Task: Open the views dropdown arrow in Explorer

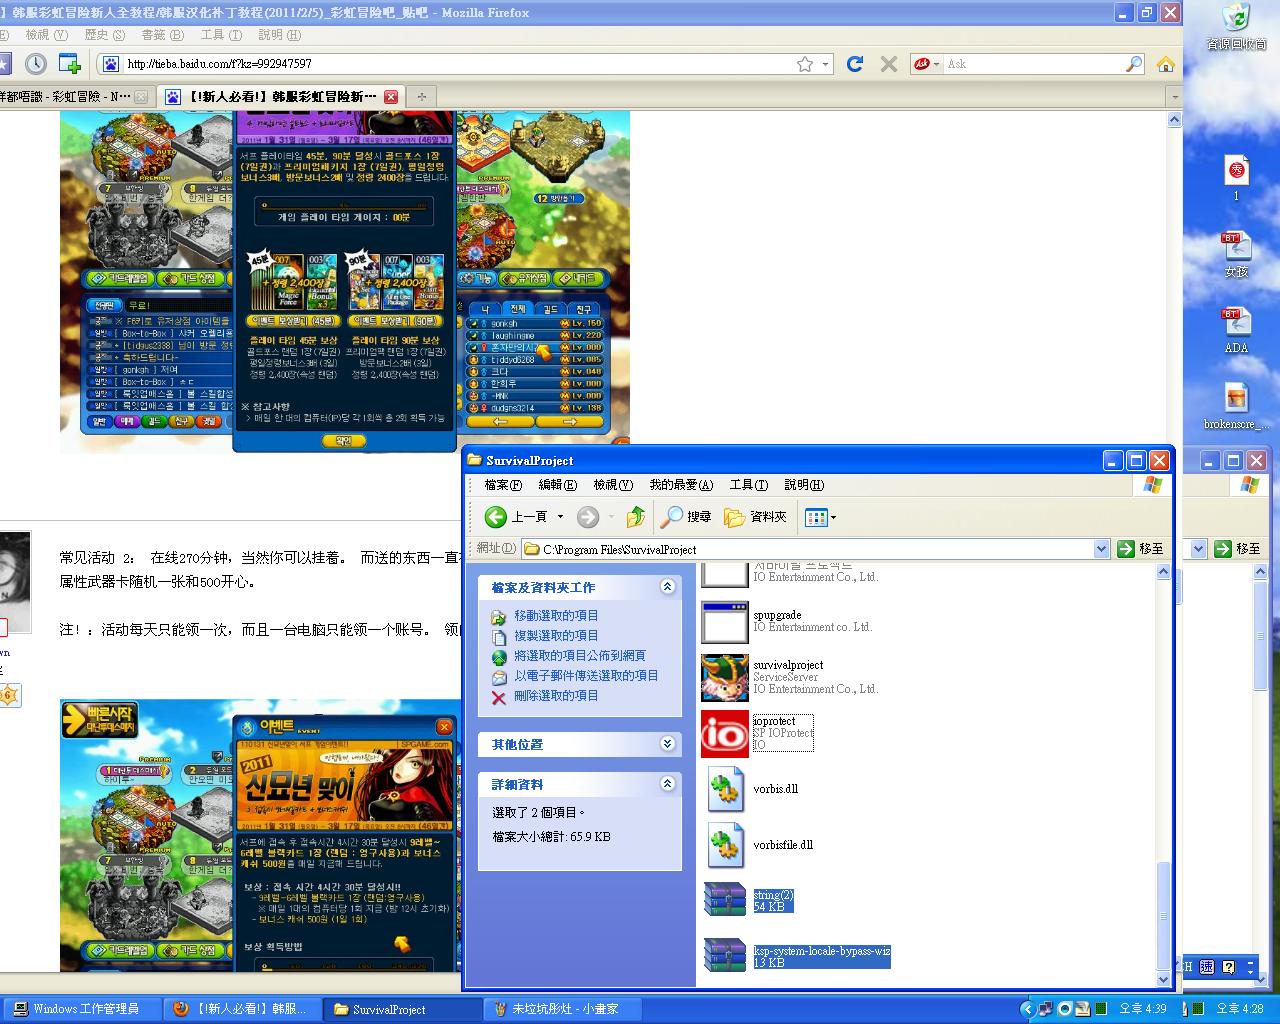Action: coord(833,517)
